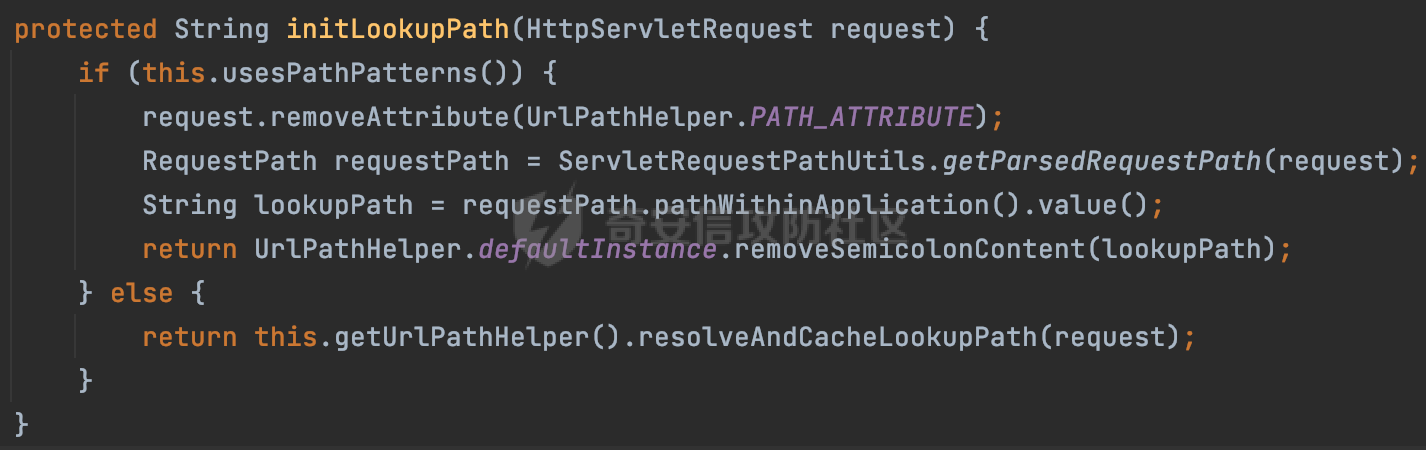Click the first return keyword
This screenshot has height=450, width=1426.
(191, 249)
